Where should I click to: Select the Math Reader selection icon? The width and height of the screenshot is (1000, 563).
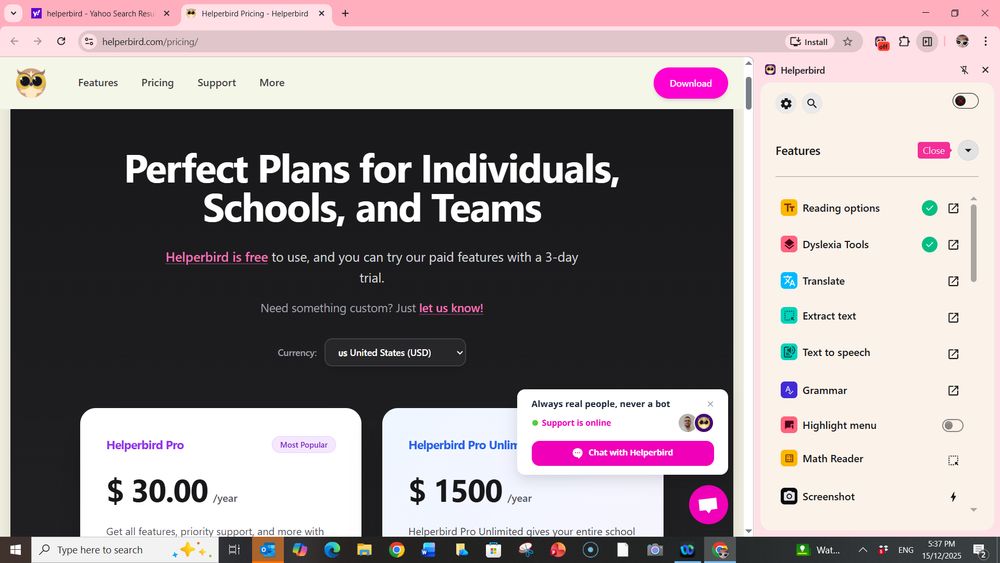tap(953, 460)
